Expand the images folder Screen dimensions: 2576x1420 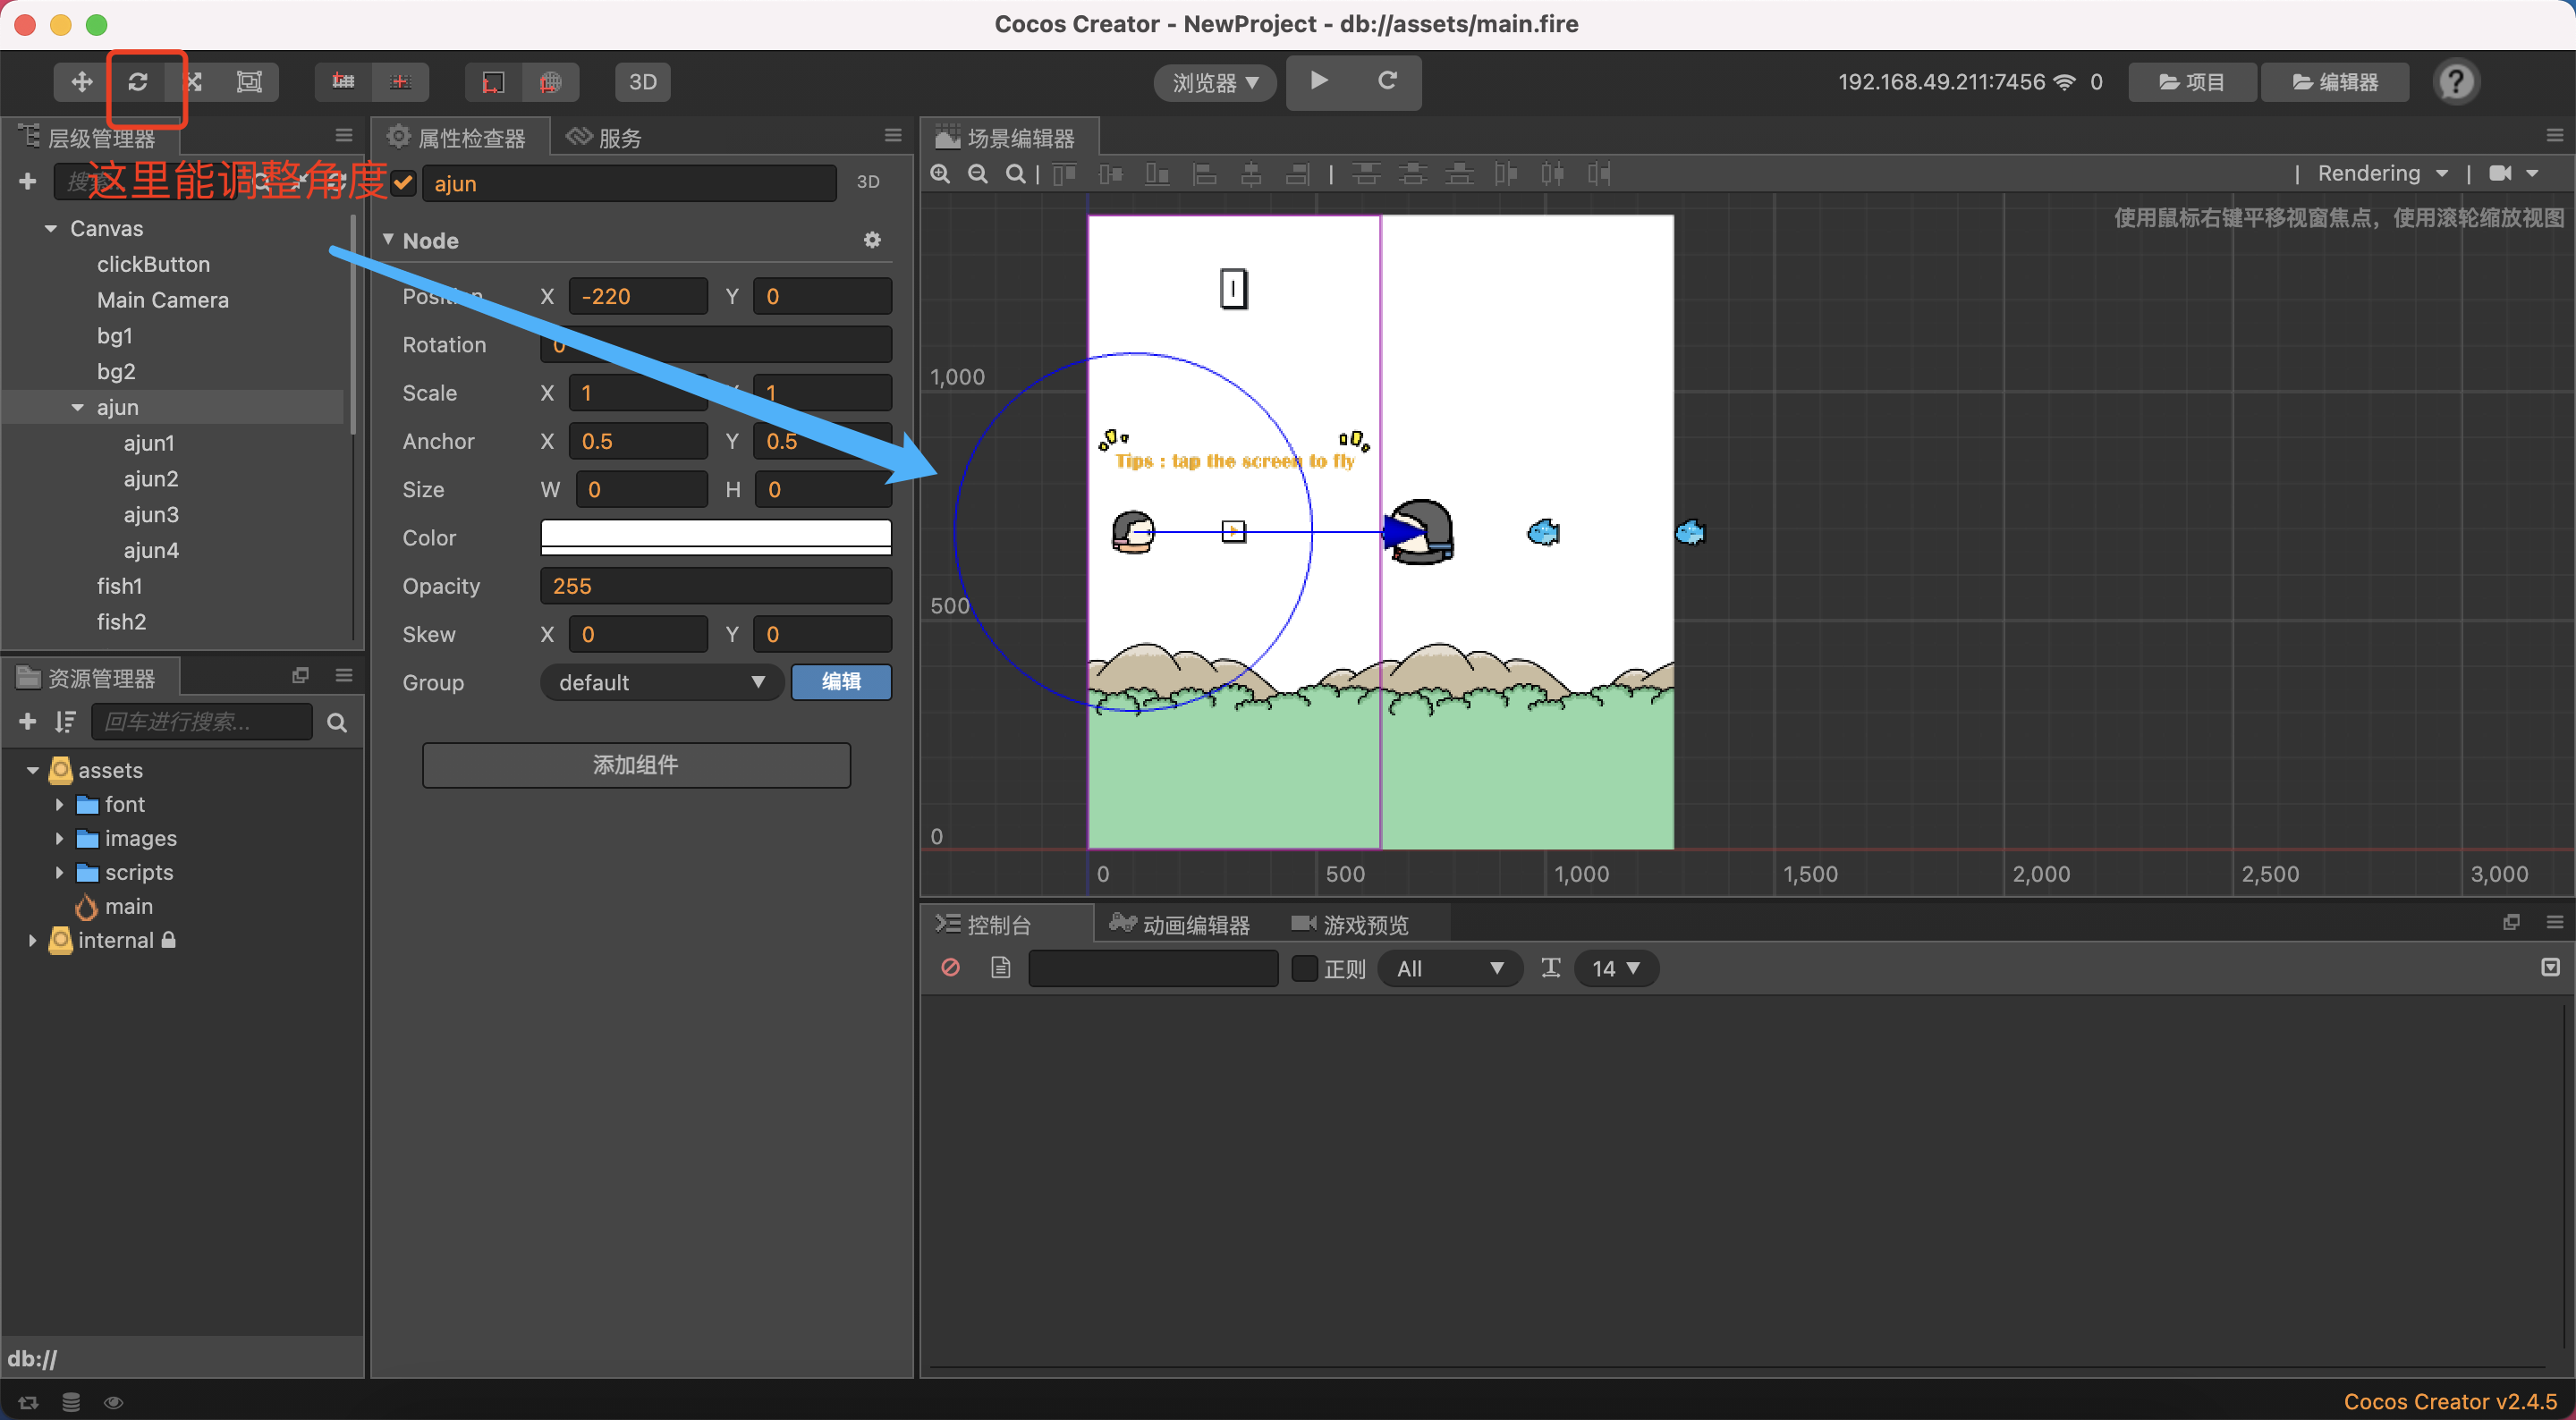coord(58,838)
